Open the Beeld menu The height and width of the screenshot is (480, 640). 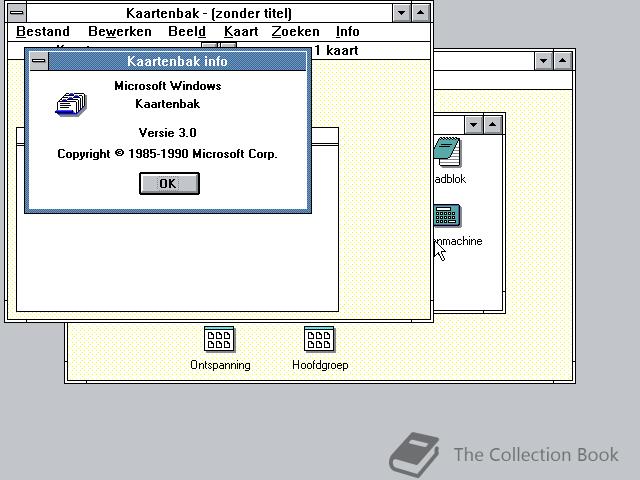pyautogui.click(x=187, y=31)
